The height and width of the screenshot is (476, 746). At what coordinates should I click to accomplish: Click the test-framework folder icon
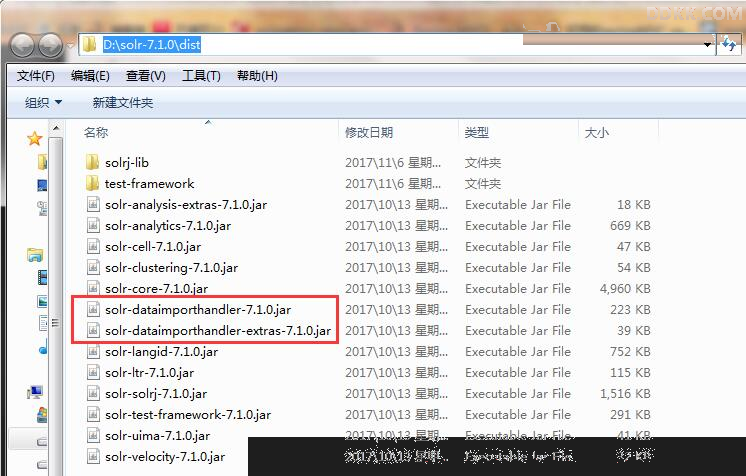tap(92, 183)
